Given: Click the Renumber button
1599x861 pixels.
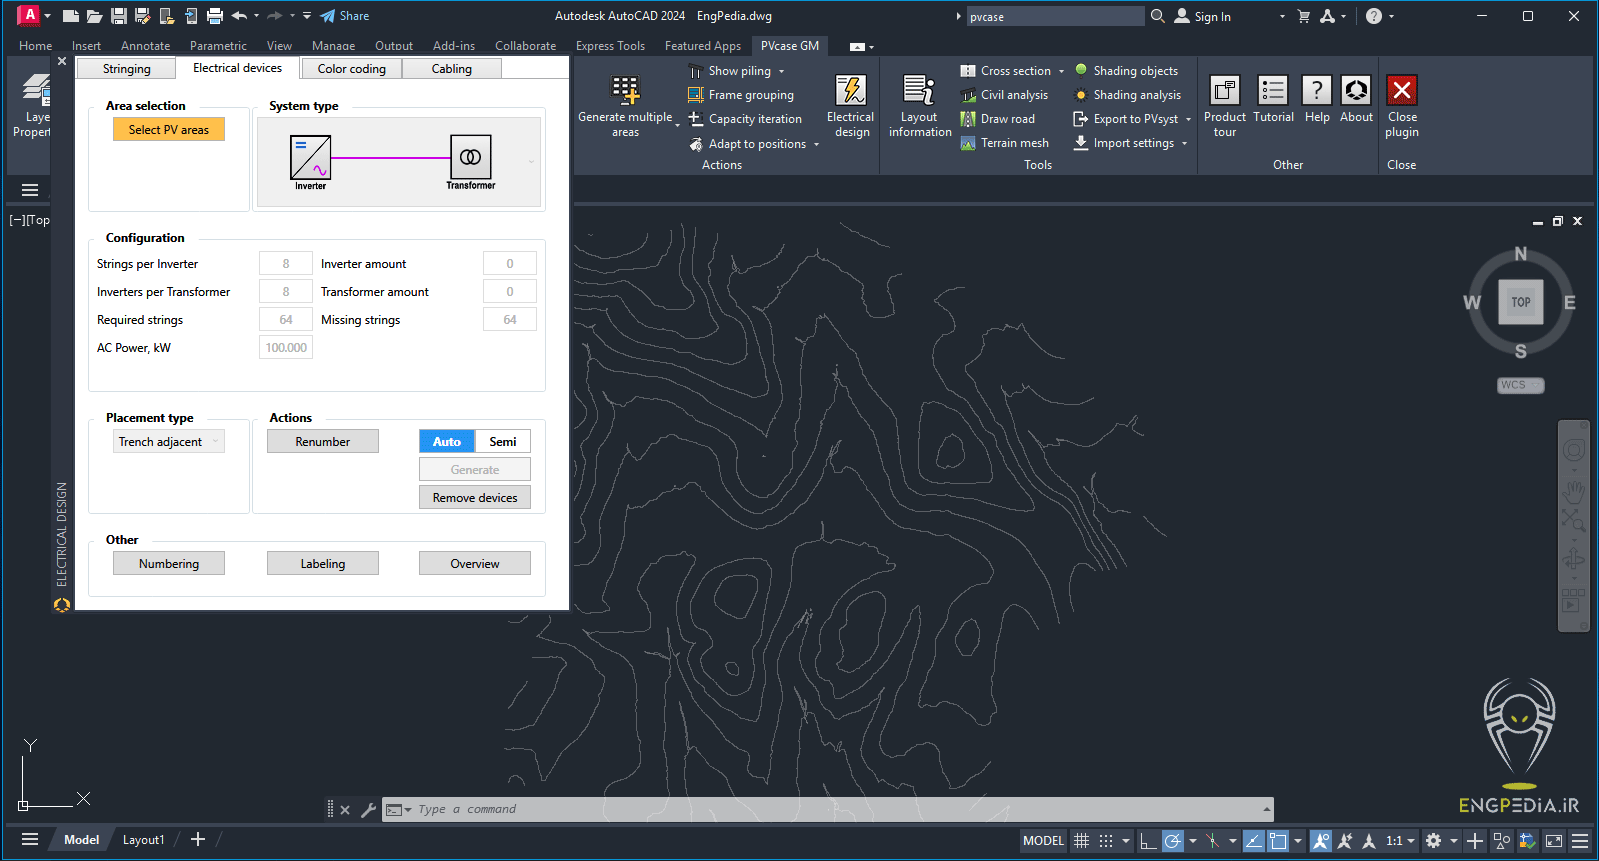Looking at the screenshot, I should point(322,442).
